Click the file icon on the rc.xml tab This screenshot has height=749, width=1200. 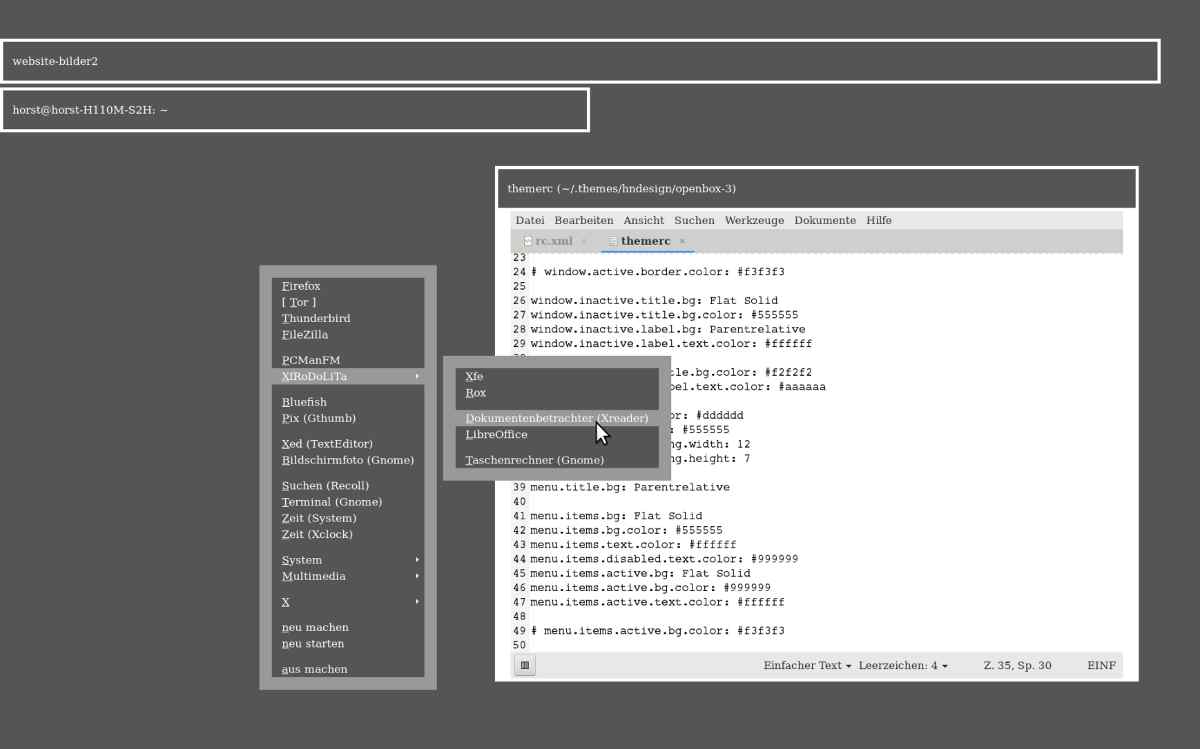point(528,241)
